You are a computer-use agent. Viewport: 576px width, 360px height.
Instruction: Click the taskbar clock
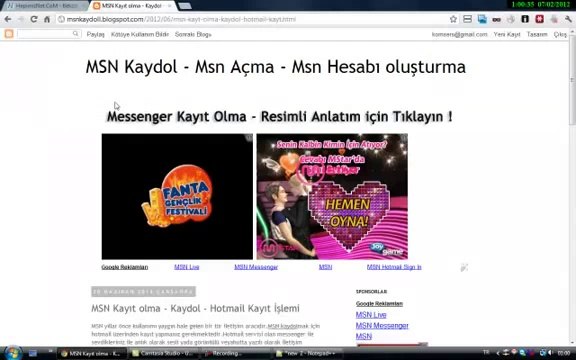tap(564, 353)
